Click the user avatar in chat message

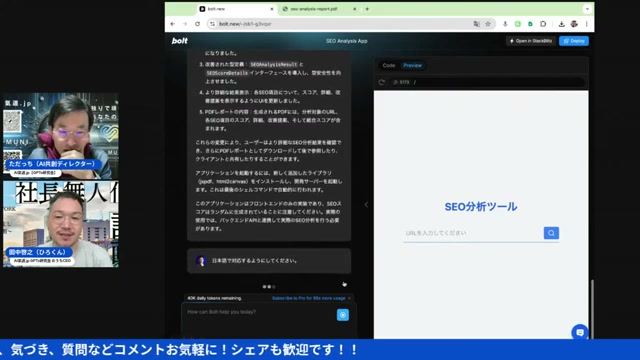pyautogui.click(x=201, y=261)
